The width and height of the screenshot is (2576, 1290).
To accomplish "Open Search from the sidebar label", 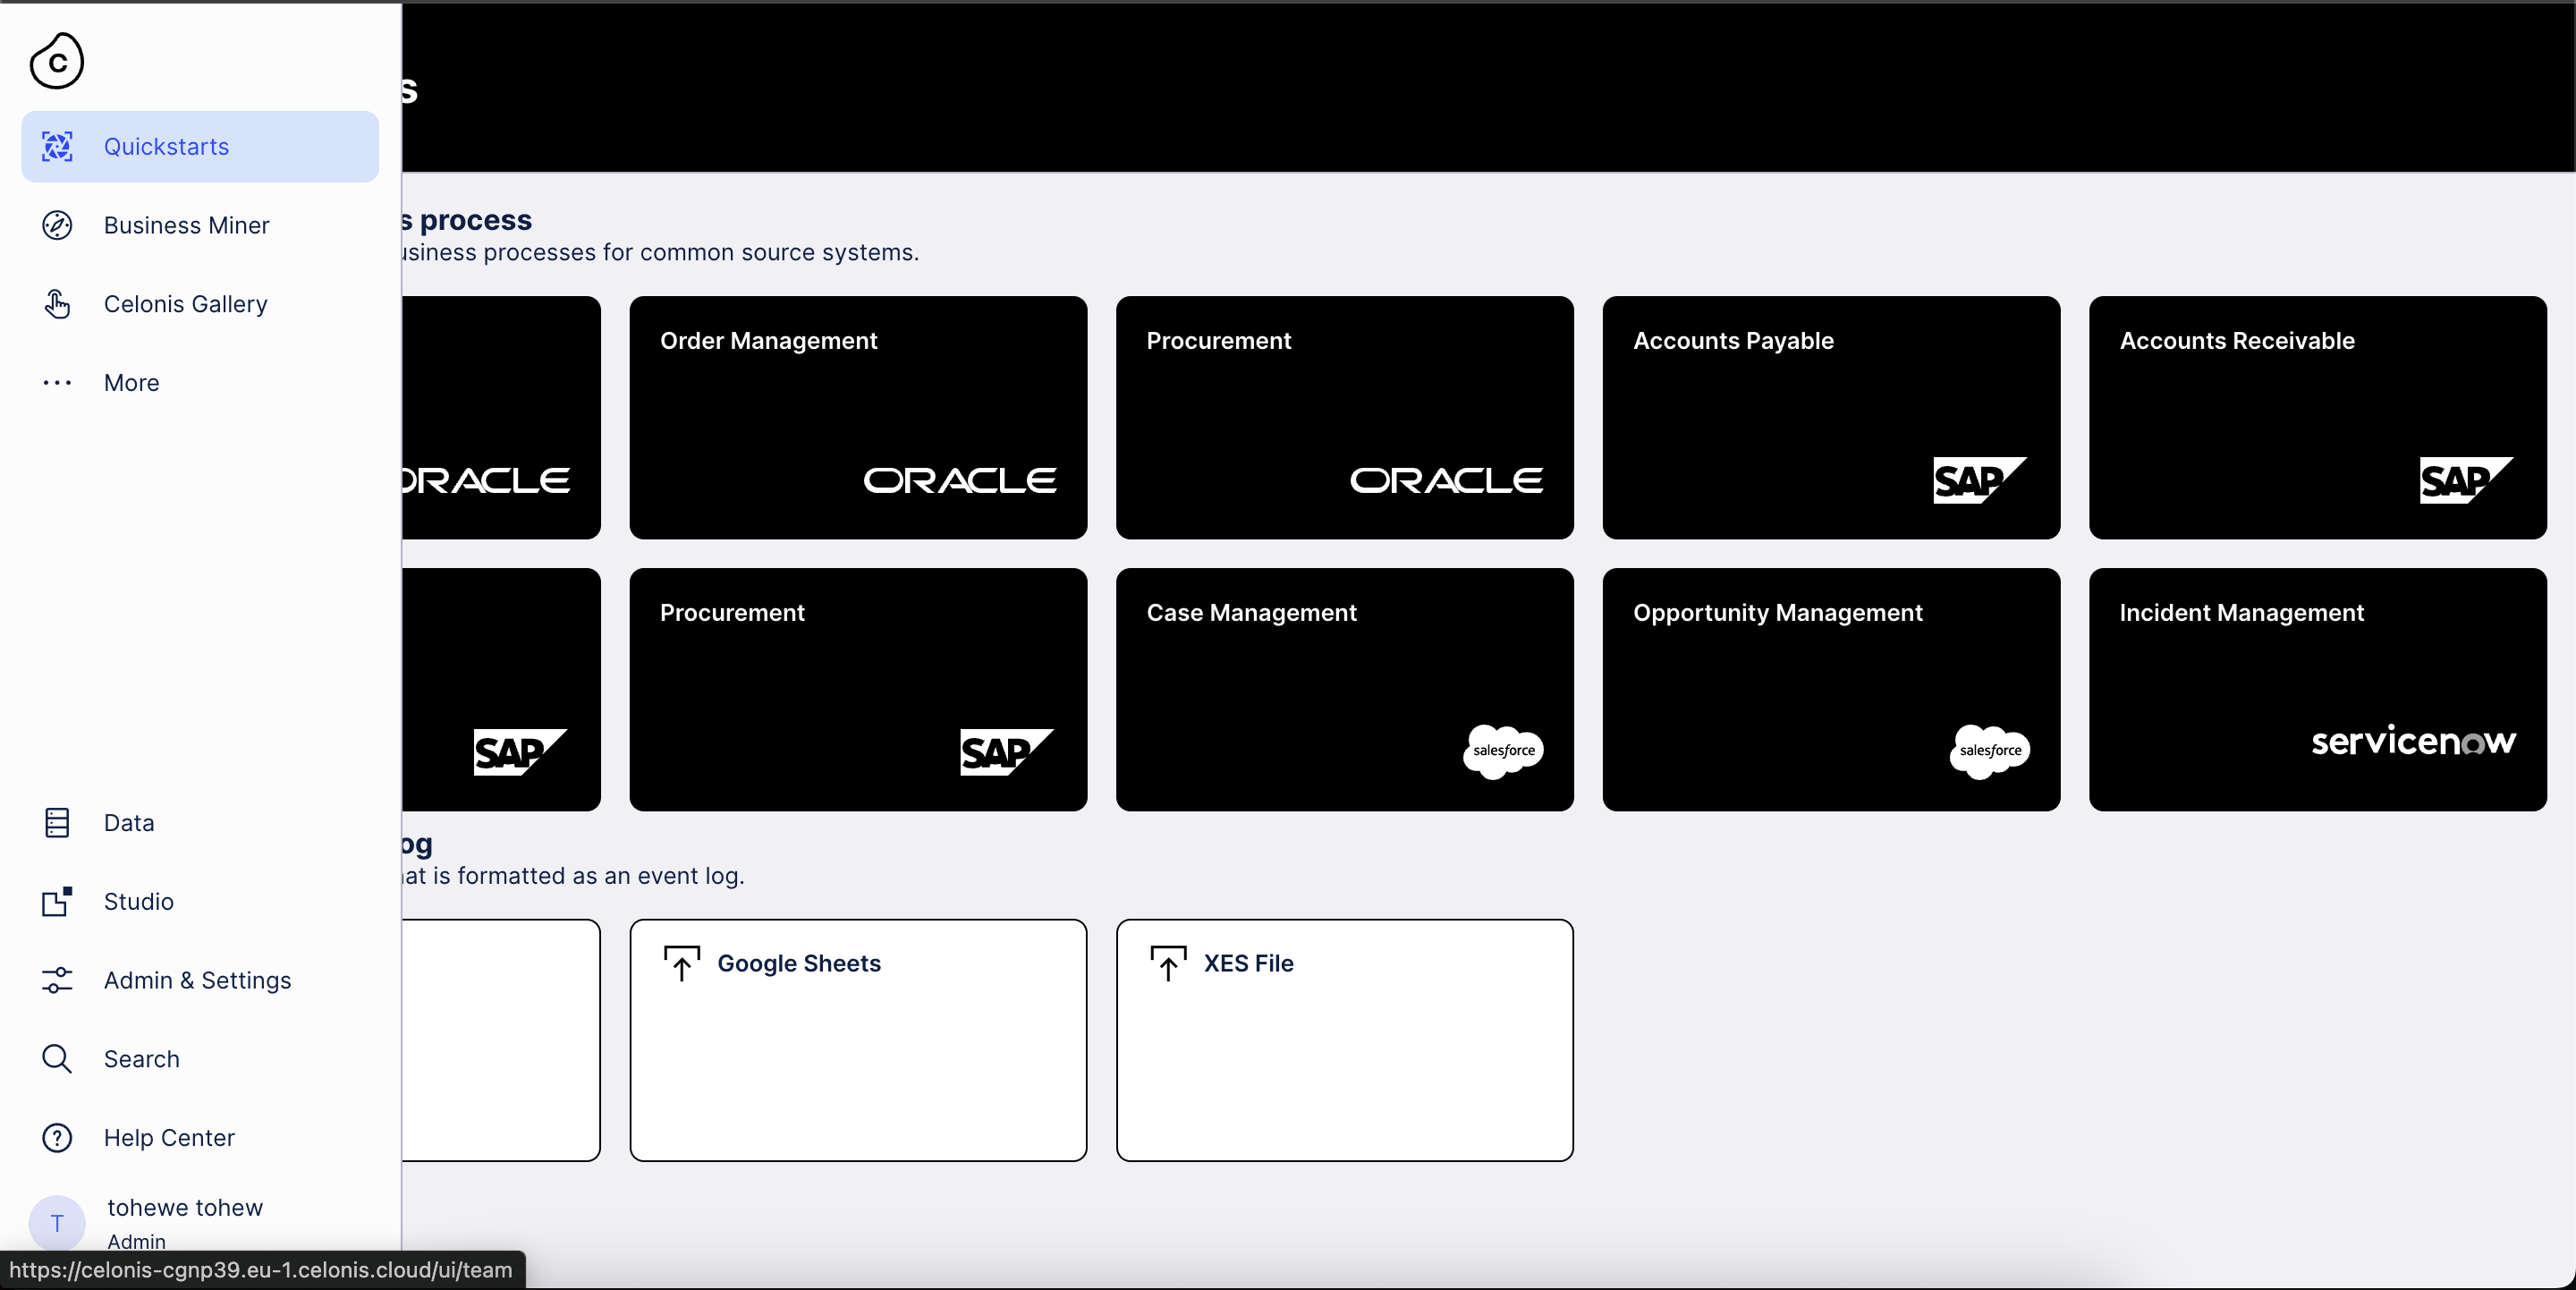I will (x=141, y=1059).
